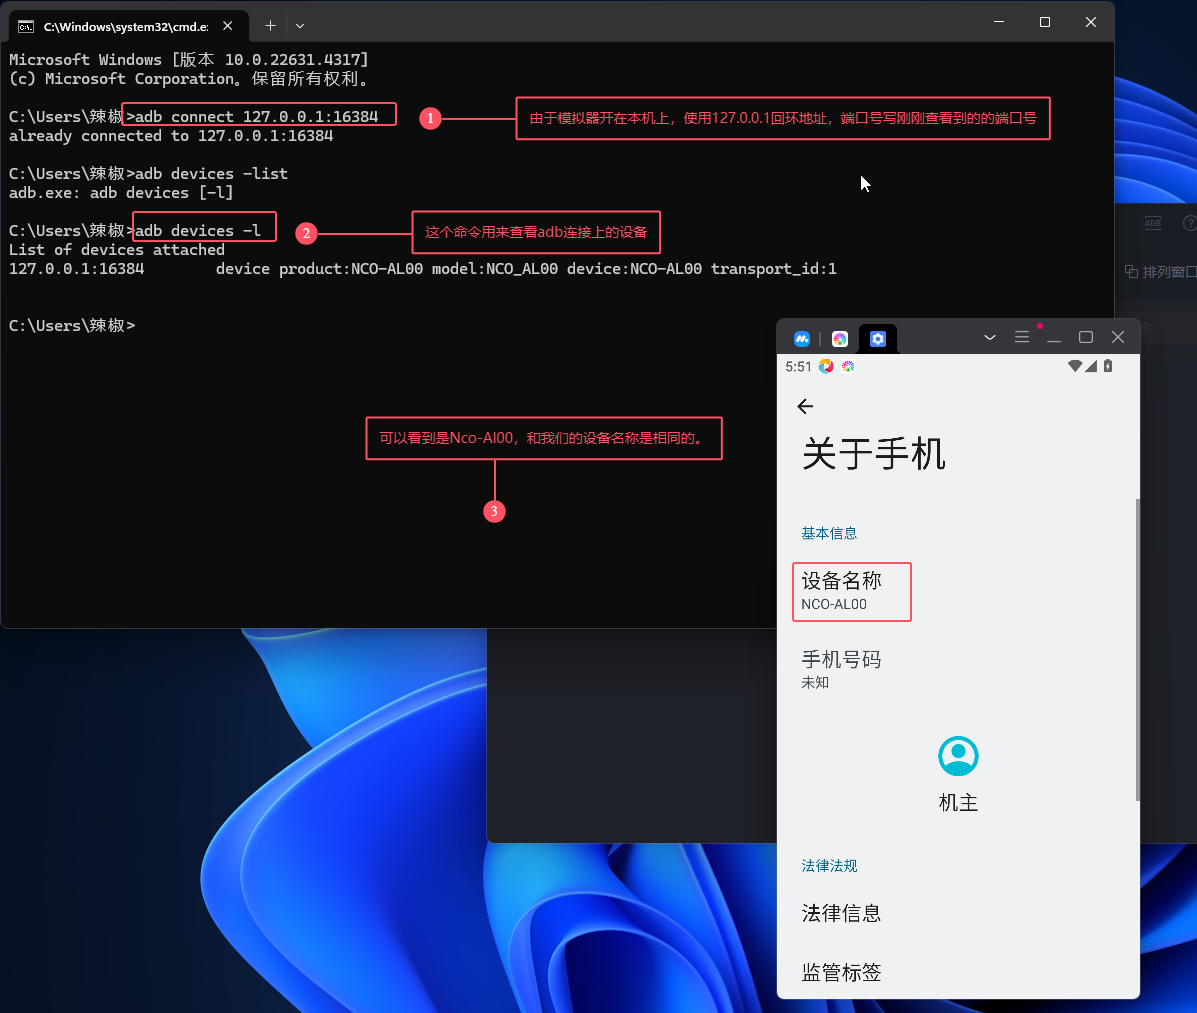Click the 关于手机 page title

point(874,454)
